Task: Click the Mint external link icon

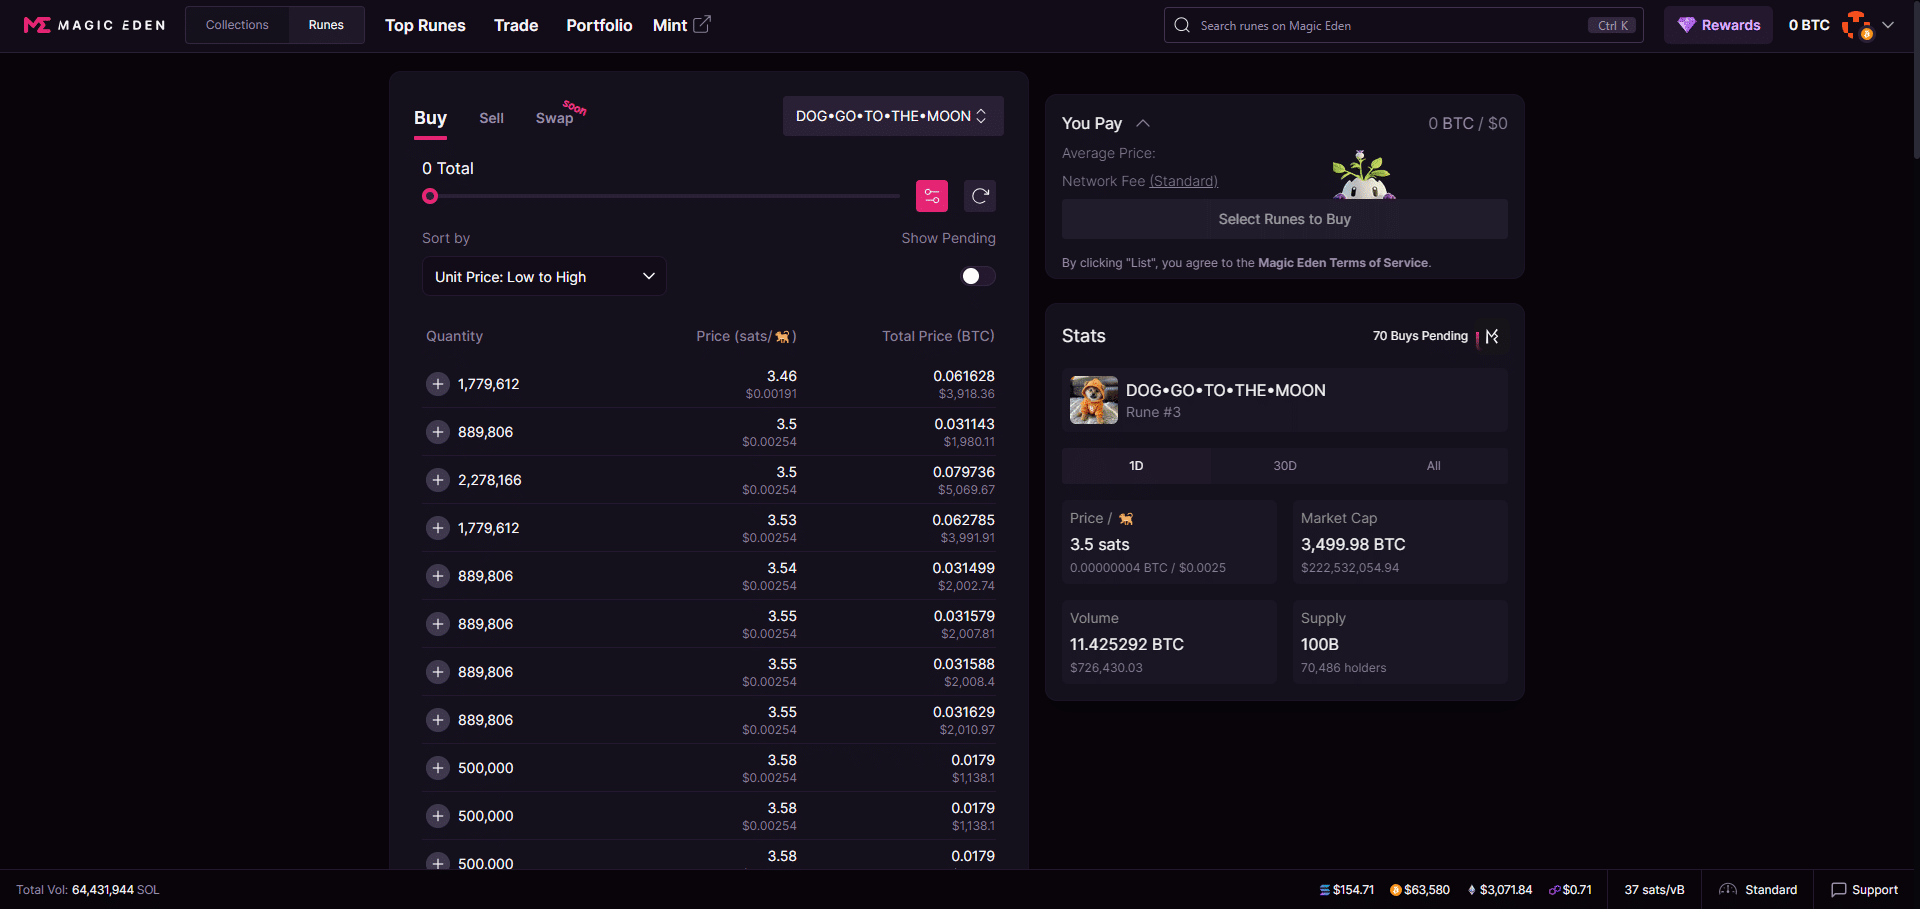Action: click(702, 24)
